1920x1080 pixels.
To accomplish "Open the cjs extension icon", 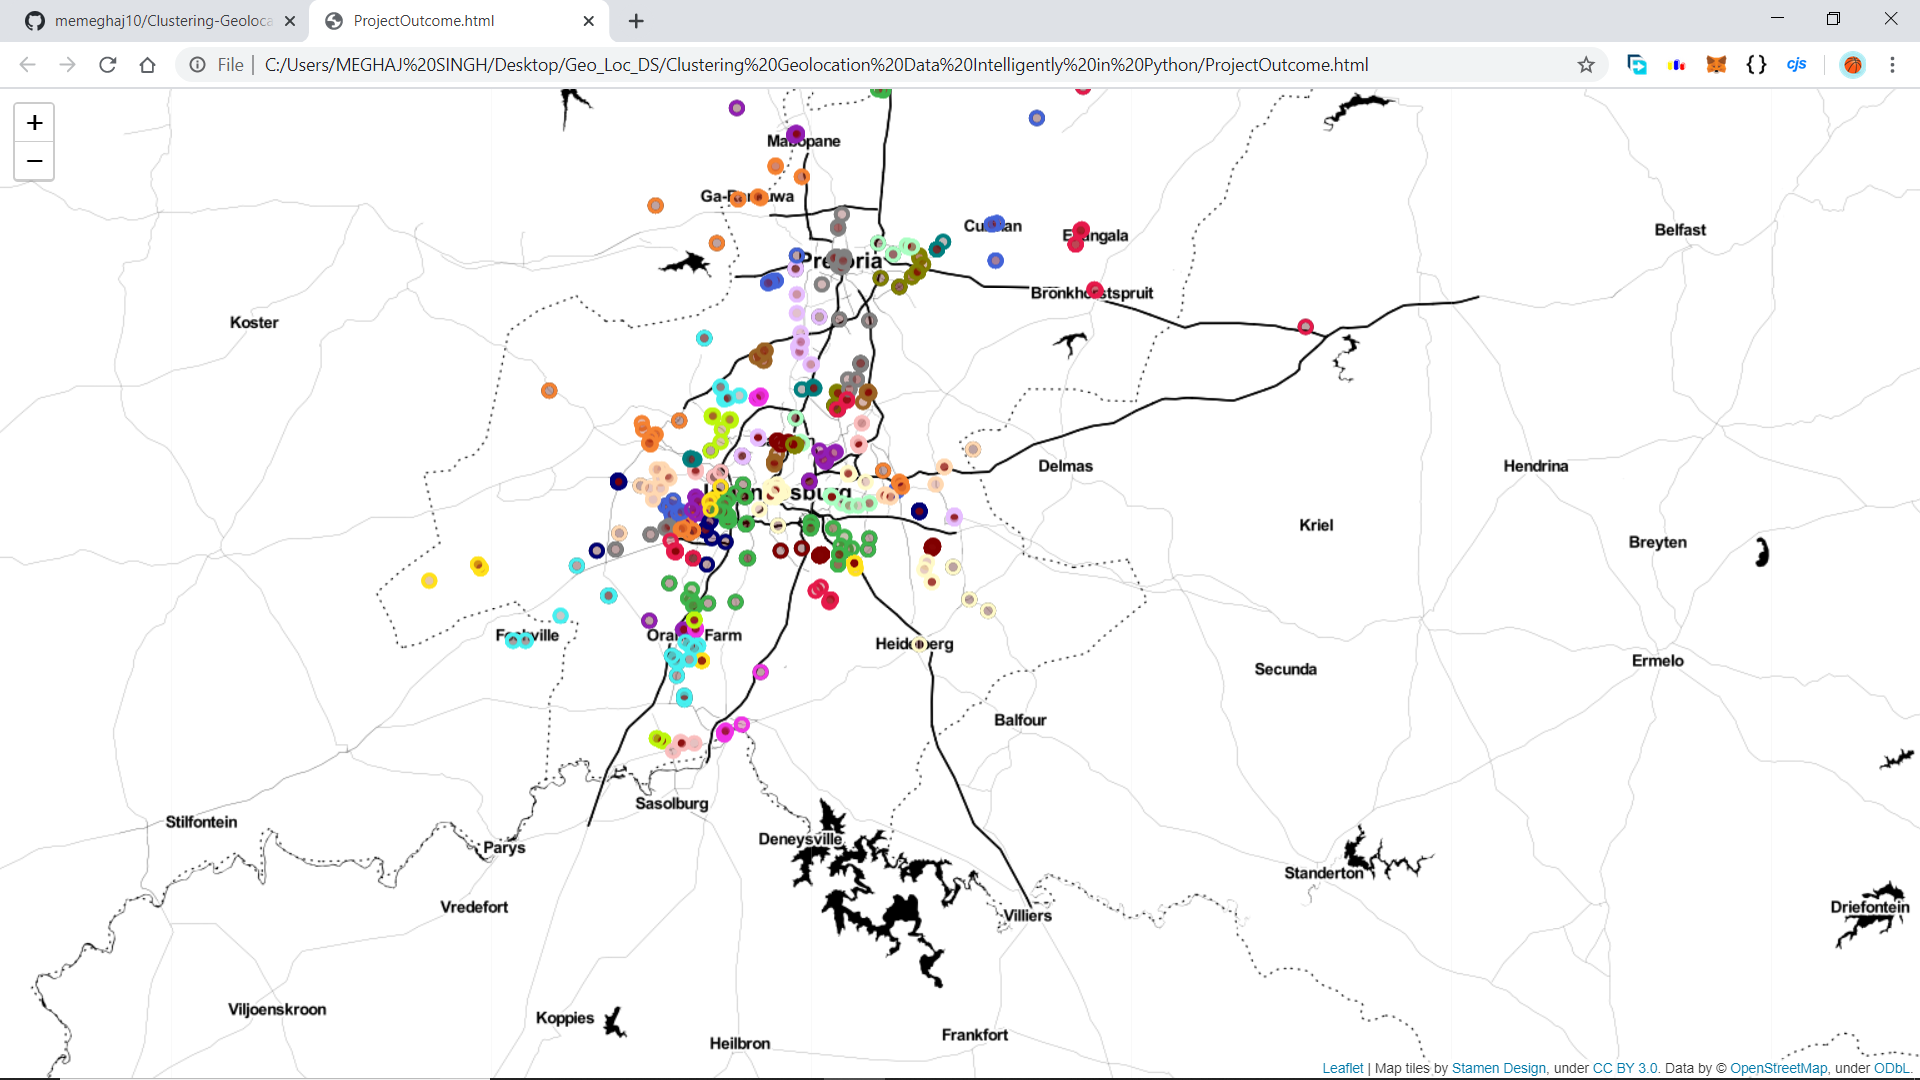I will tap(1796, 65).
